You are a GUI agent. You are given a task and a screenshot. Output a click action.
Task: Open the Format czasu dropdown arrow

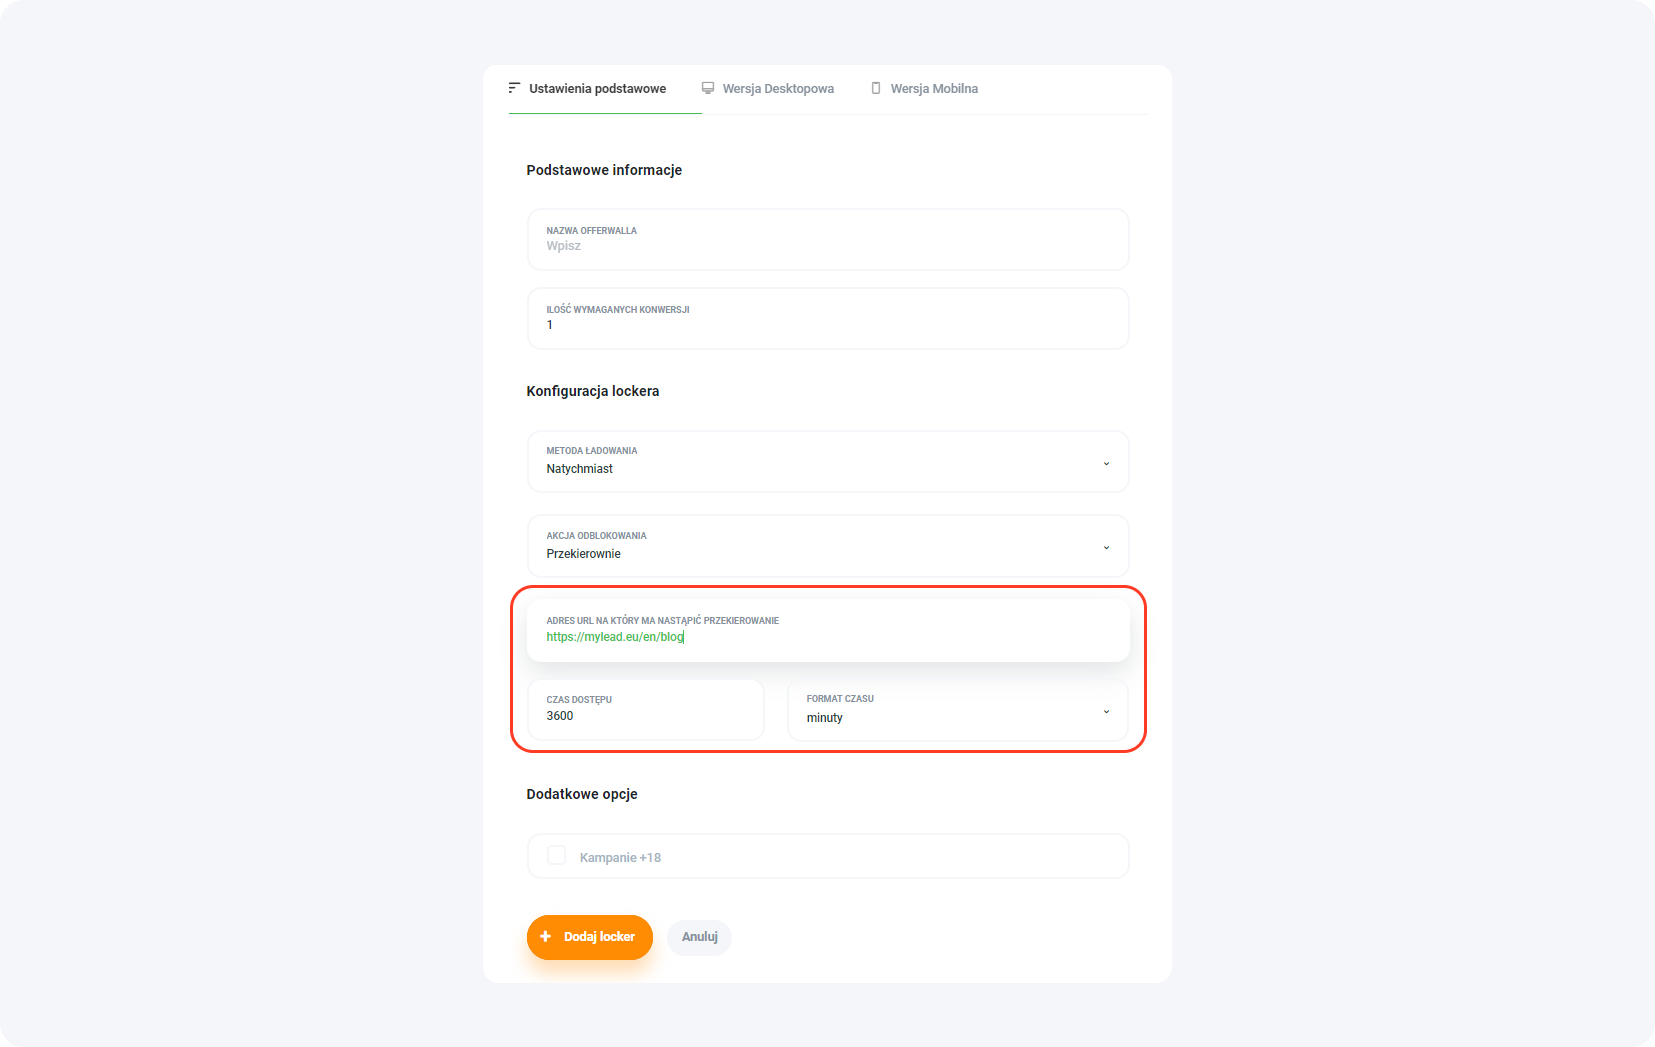tap(1106, 711)
